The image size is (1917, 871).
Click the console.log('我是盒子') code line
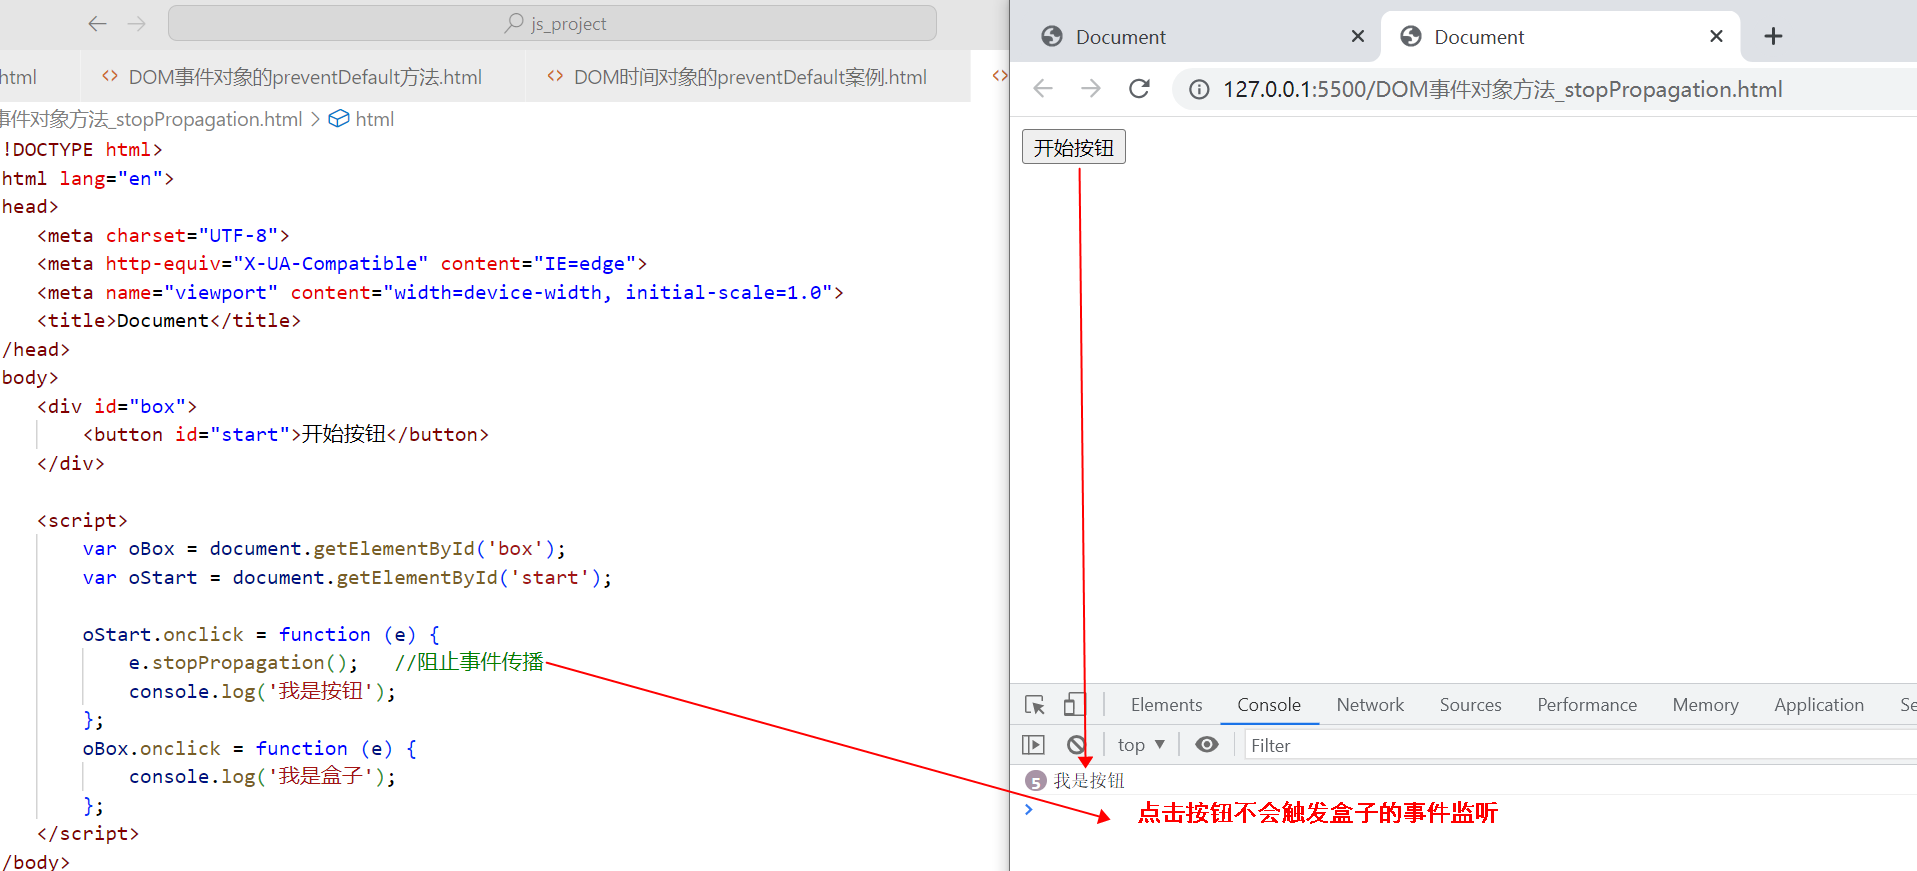(x=262, y=777)
